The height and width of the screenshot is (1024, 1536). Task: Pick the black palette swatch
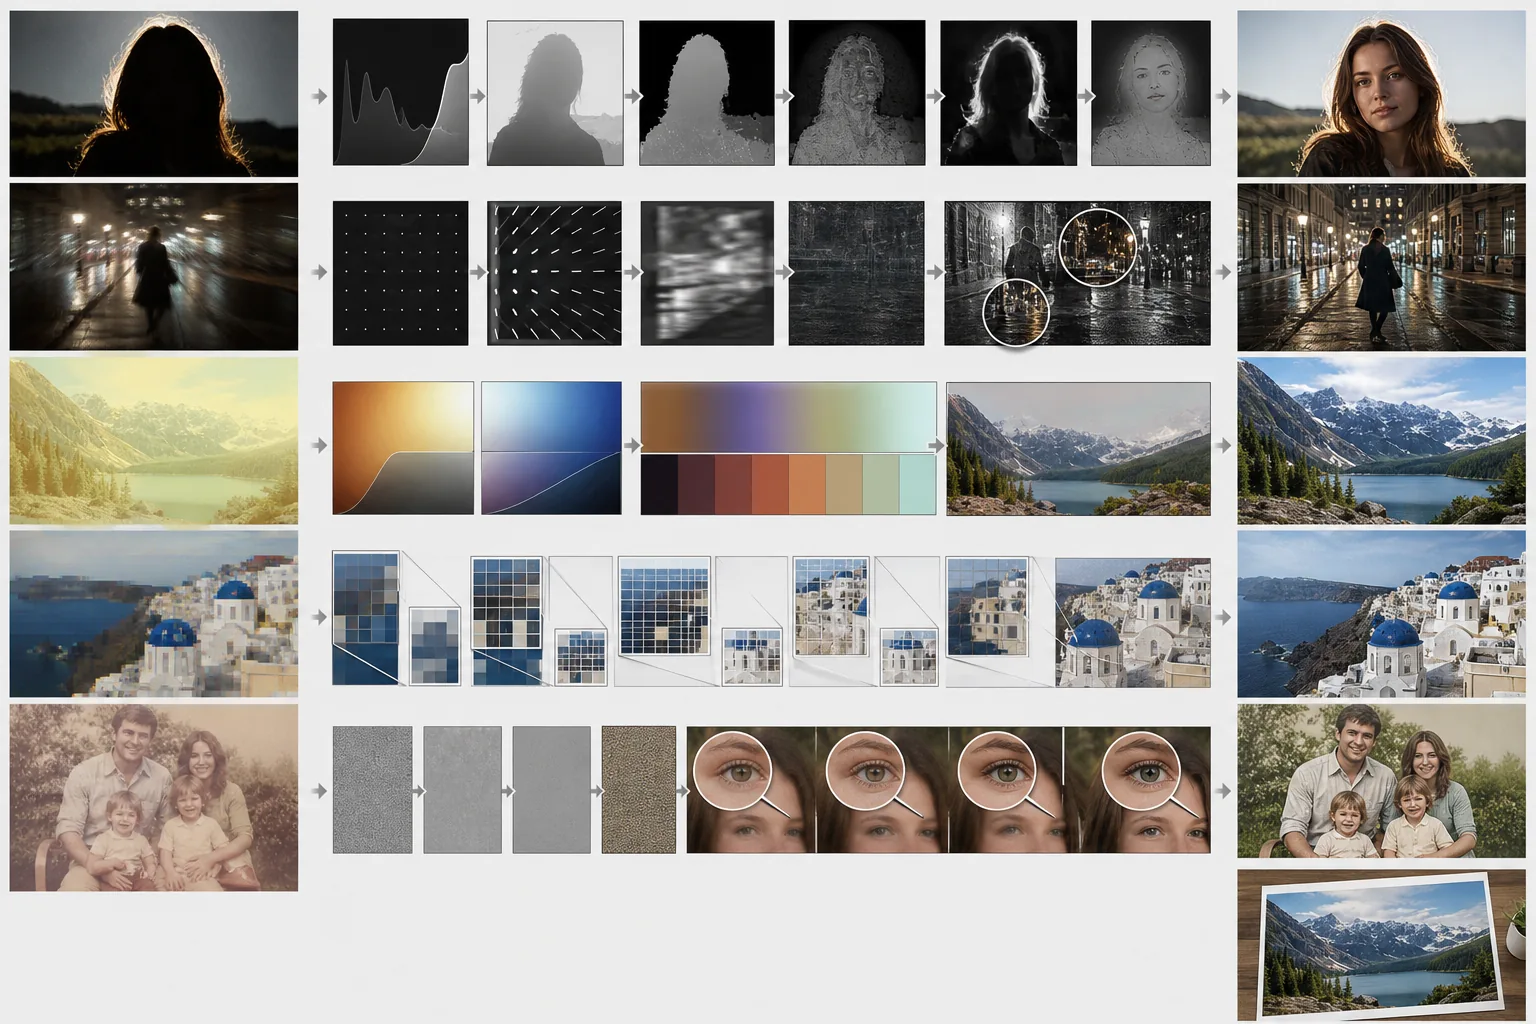659,485
